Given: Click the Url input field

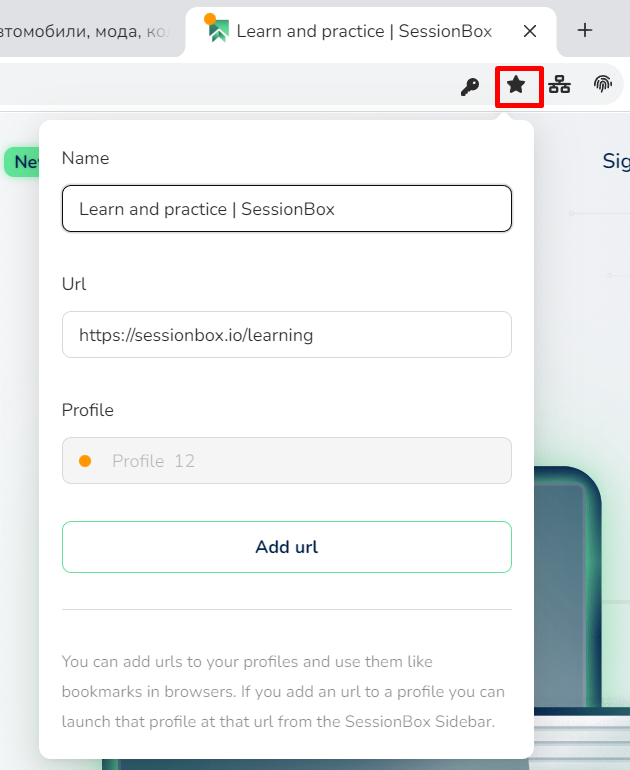Looking at the screenshot, I should (287, 334).
